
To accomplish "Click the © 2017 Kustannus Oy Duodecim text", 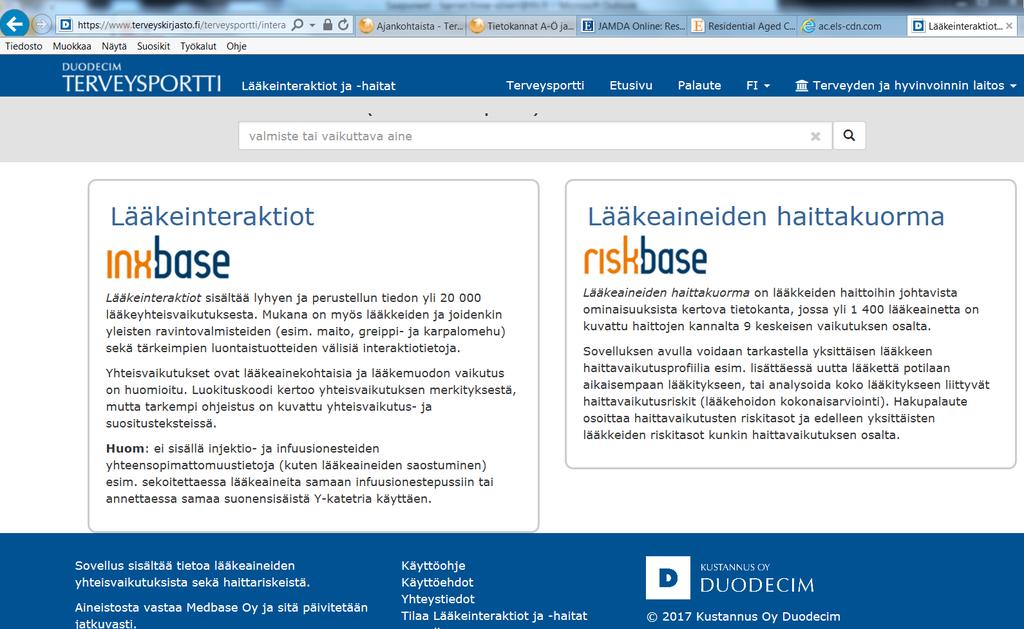I will [x=743, y=616].
